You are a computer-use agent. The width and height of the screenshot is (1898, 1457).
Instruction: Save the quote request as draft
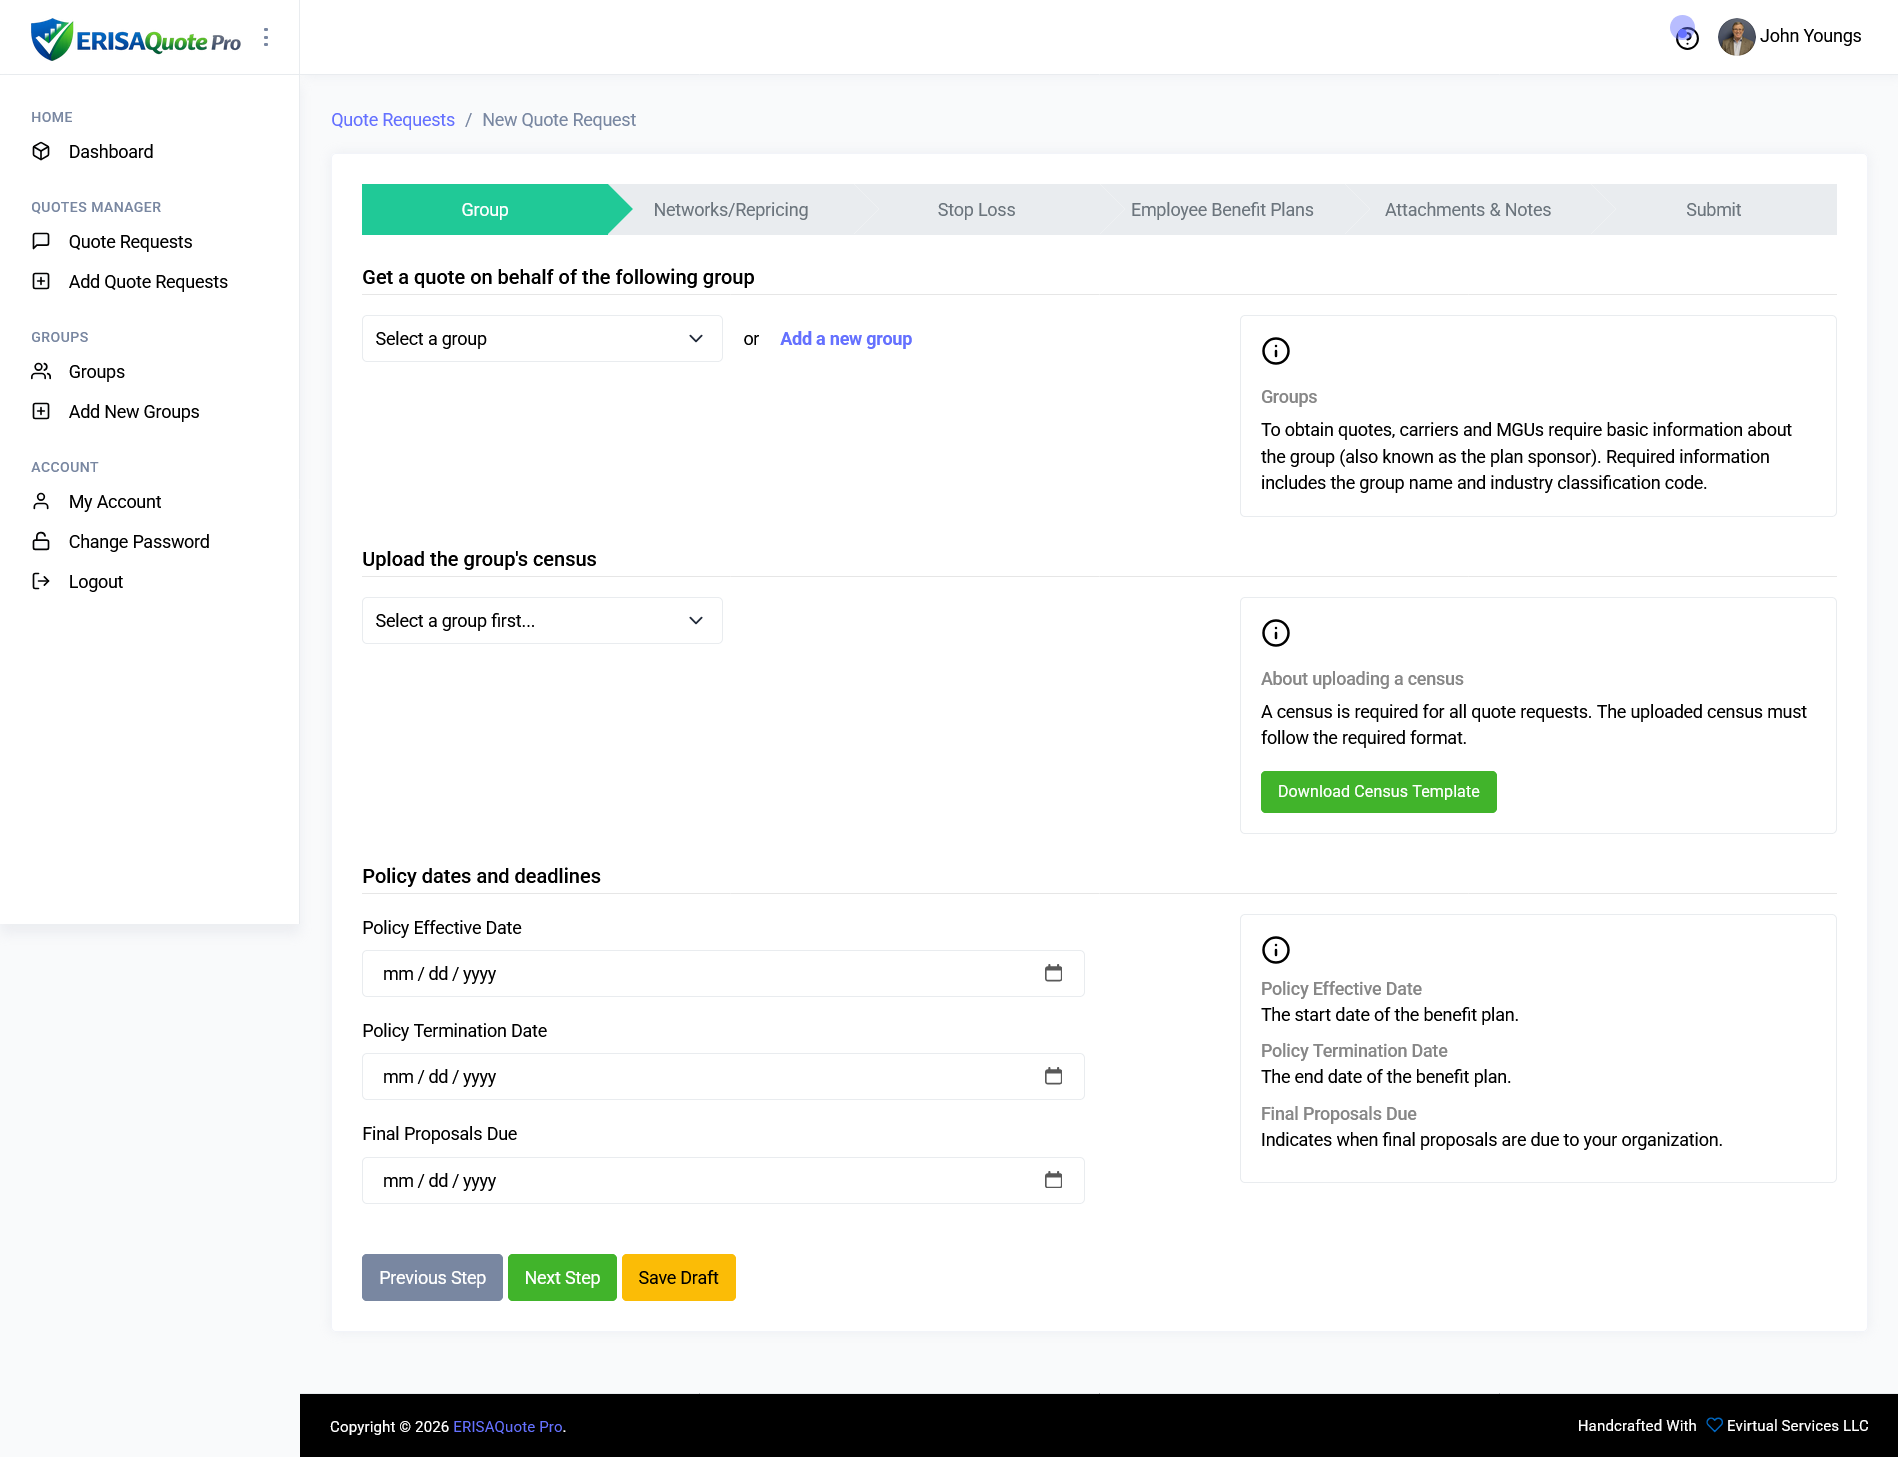[678, 1278]
